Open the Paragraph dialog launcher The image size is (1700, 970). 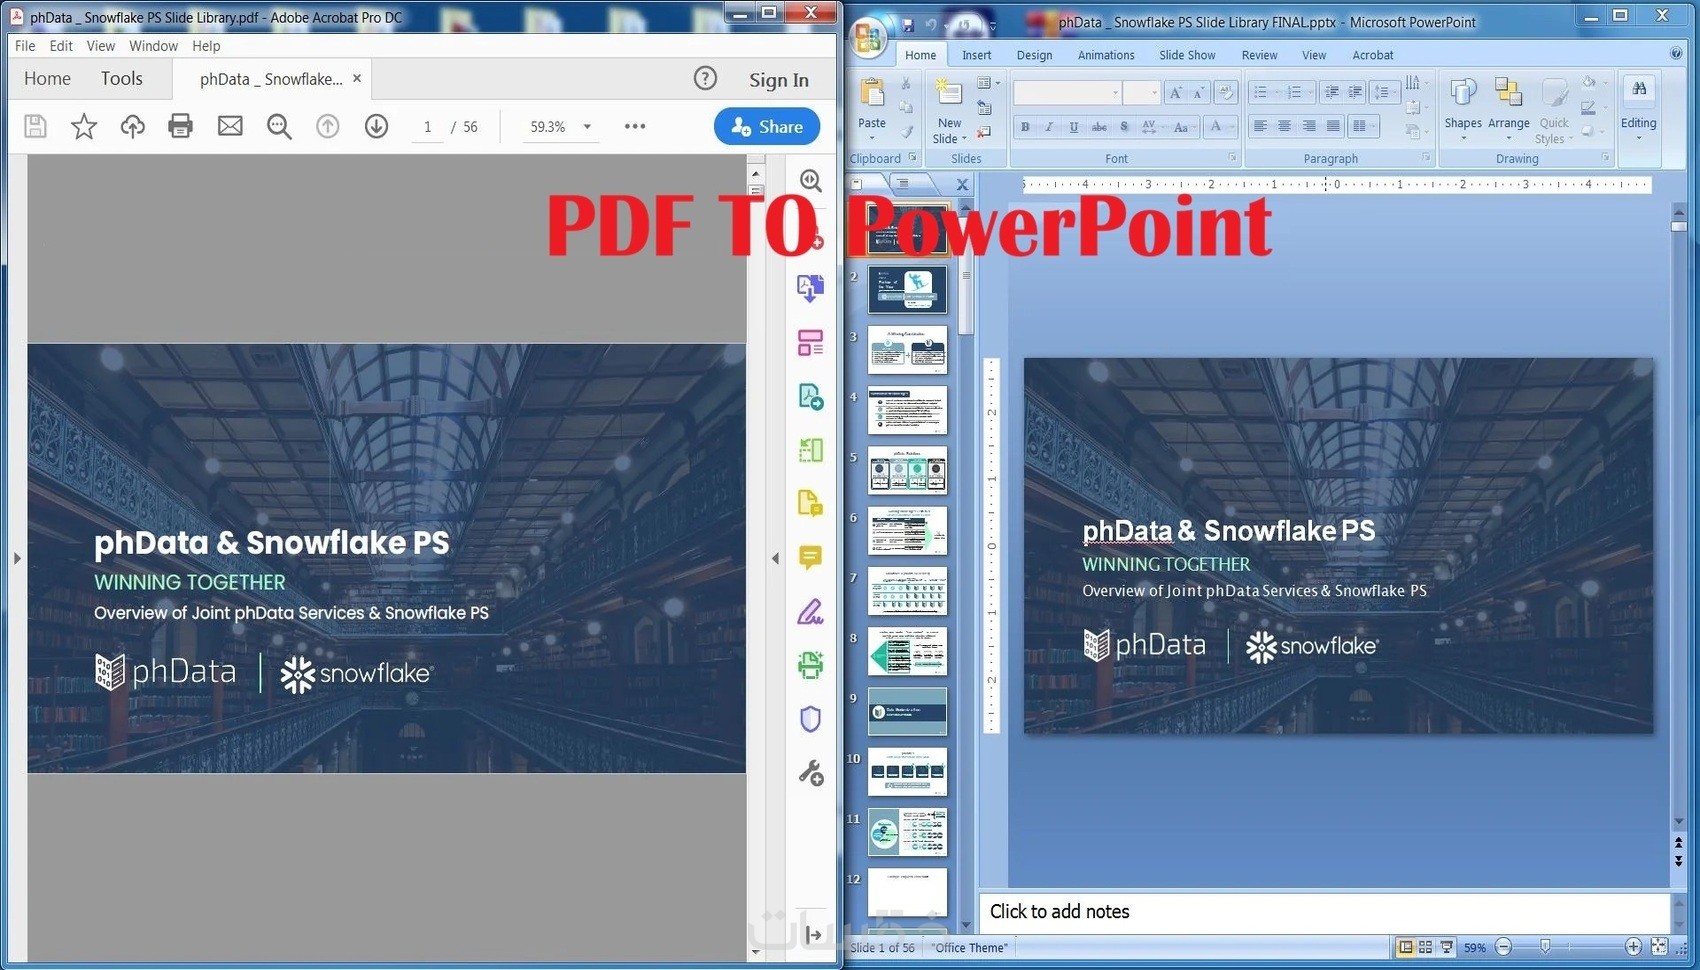pos(1426,158)
